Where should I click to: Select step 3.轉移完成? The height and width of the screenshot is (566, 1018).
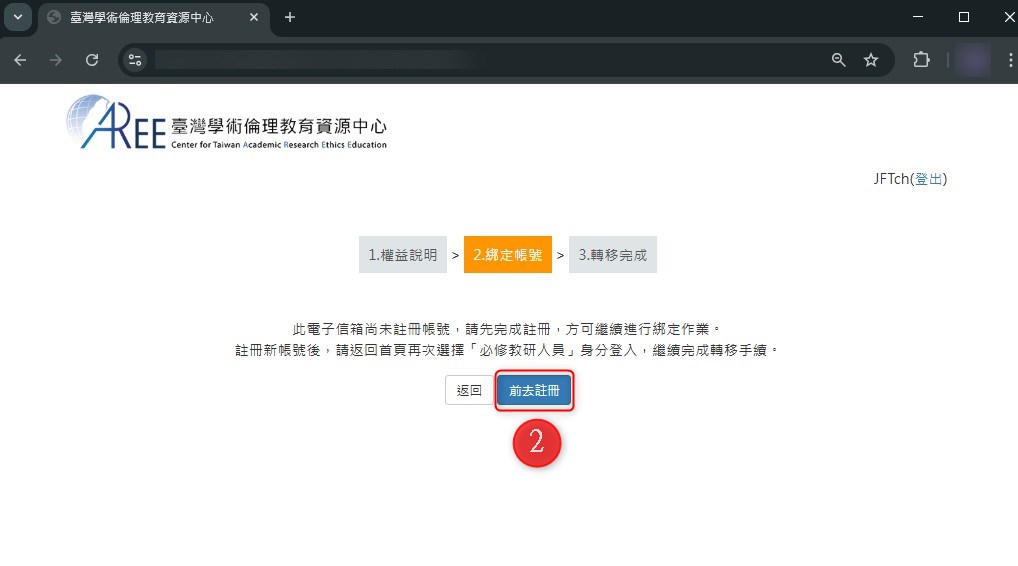click(x=613, y=254)
